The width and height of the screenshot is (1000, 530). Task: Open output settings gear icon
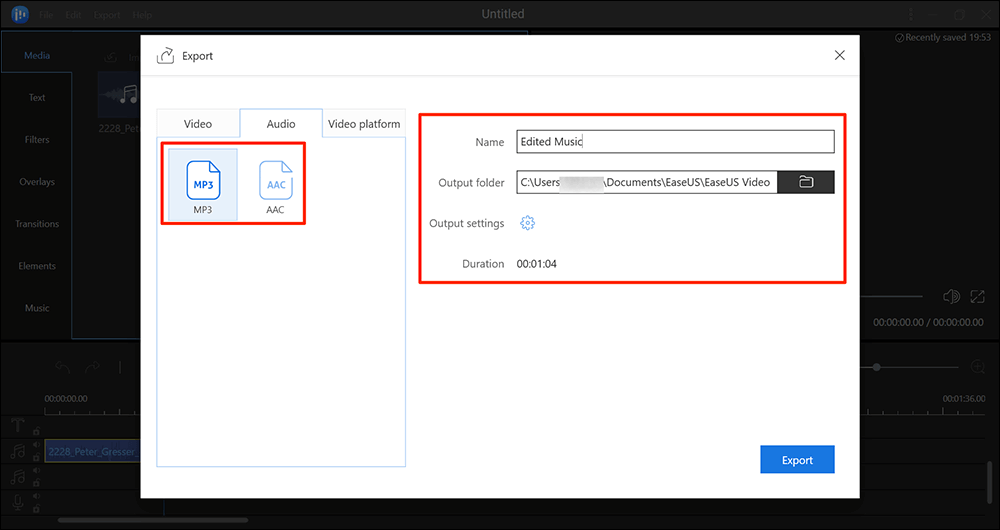click(x=528, y=223)
